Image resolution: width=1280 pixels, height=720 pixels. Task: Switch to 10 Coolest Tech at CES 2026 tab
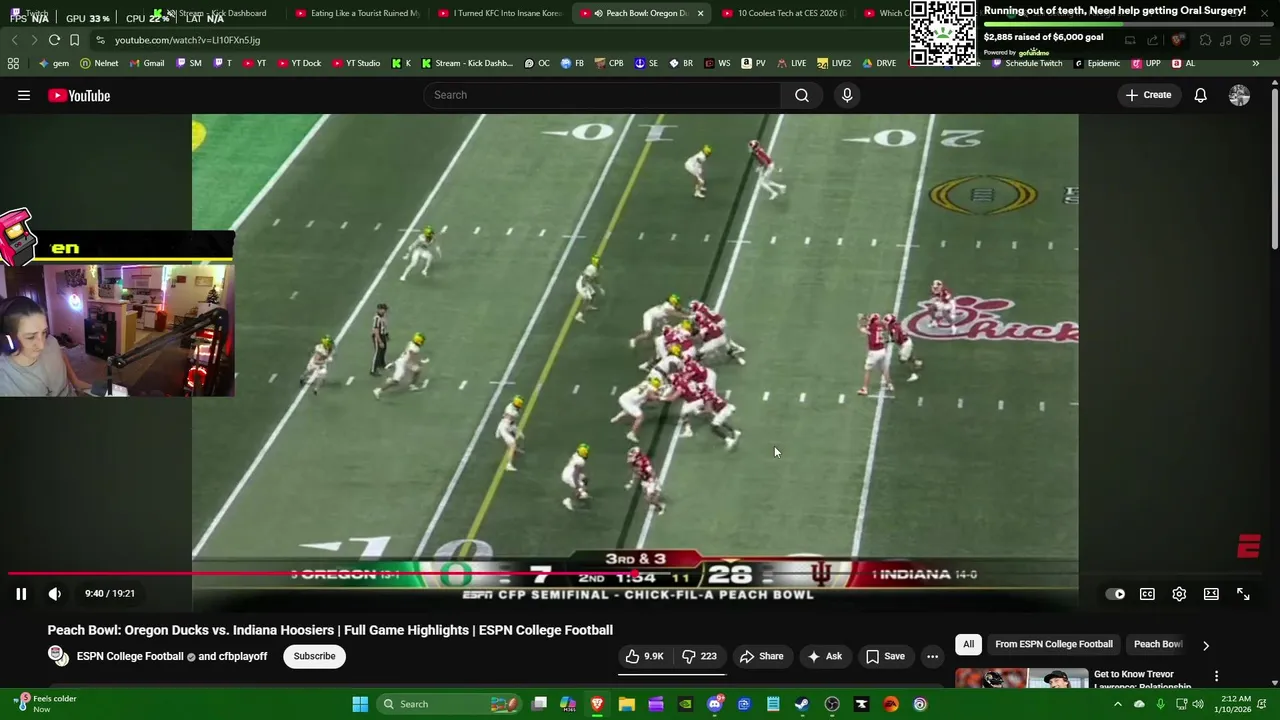[784, 13]
